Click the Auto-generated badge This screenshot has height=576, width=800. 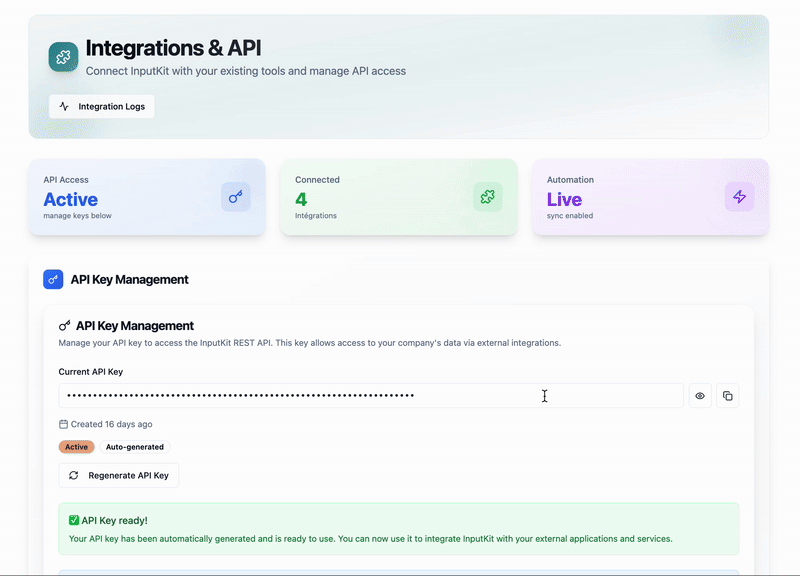coord(135,447)
